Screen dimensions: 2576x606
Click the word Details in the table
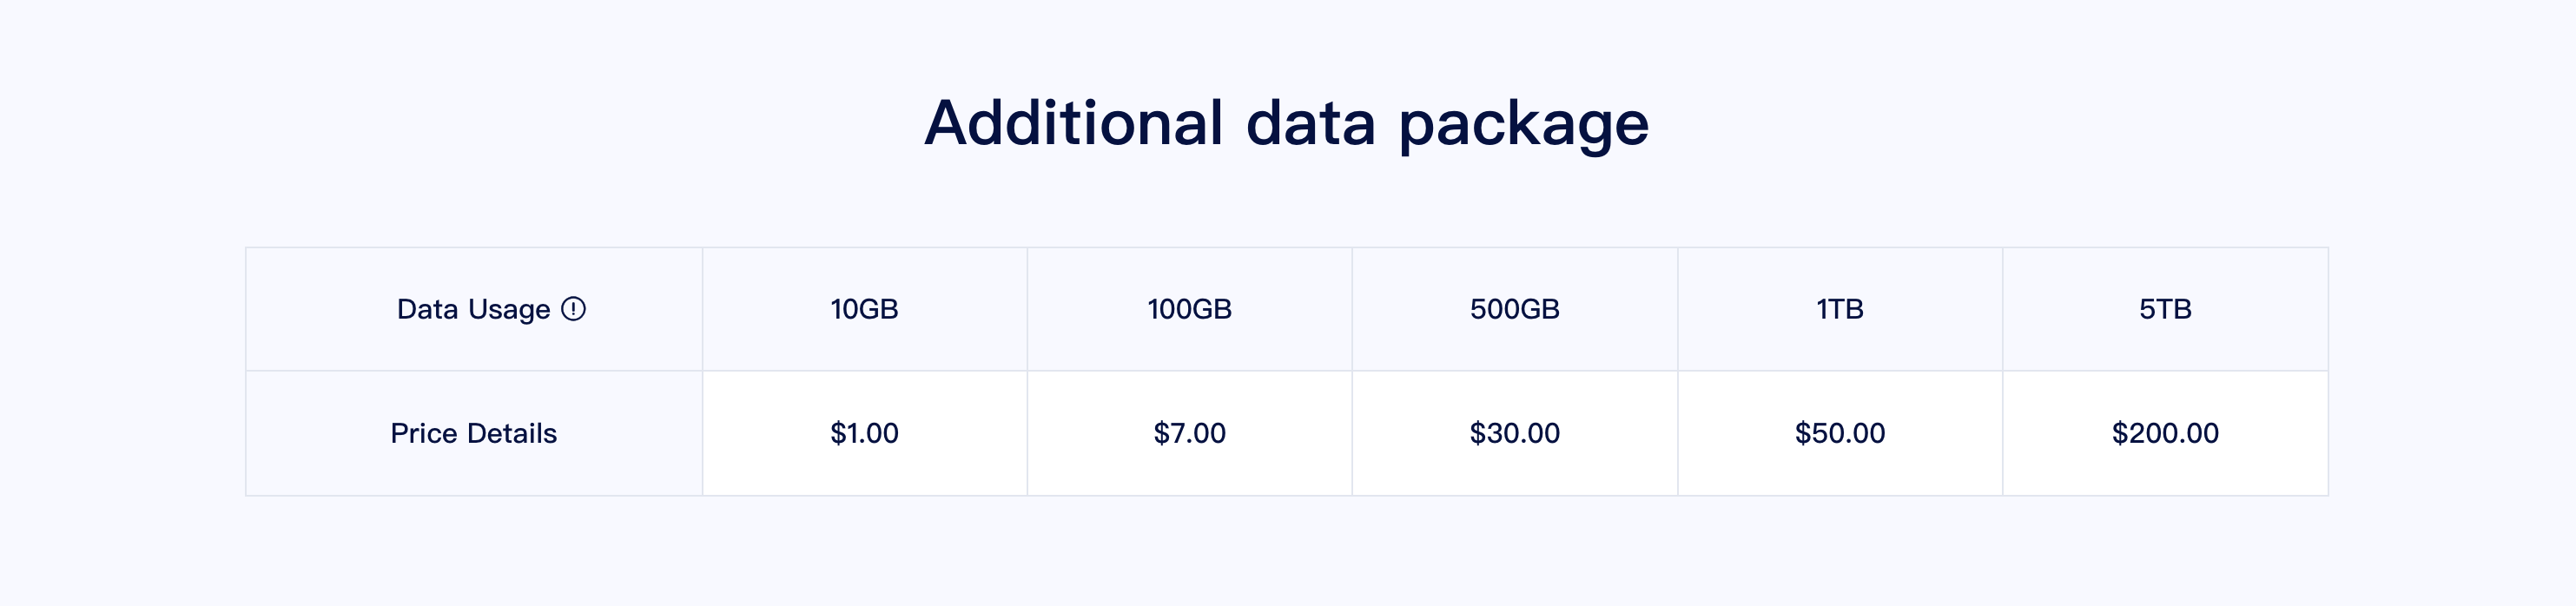tap(511, 433)
